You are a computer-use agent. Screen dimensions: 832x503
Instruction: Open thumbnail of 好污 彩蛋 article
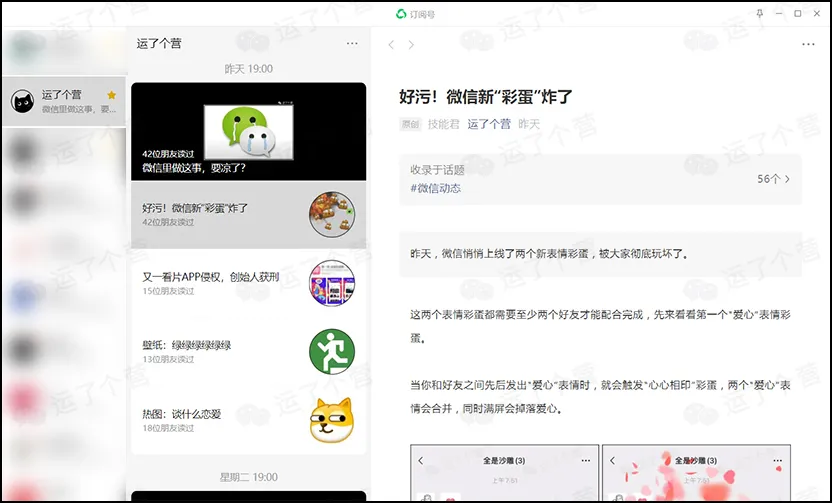click(x=332, y=214)
